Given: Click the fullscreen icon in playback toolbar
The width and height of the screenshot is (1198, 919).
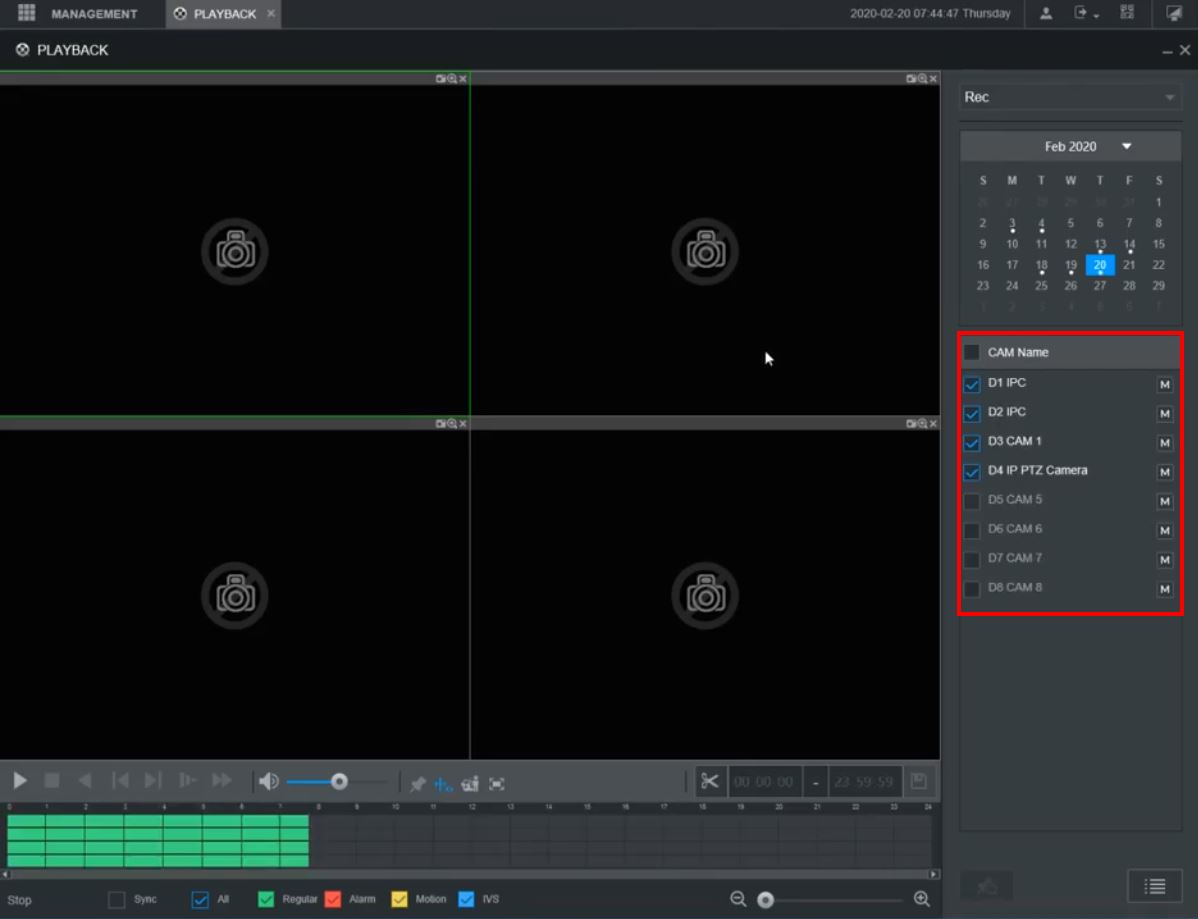Looking at the screenshot, I should [497, 784].
